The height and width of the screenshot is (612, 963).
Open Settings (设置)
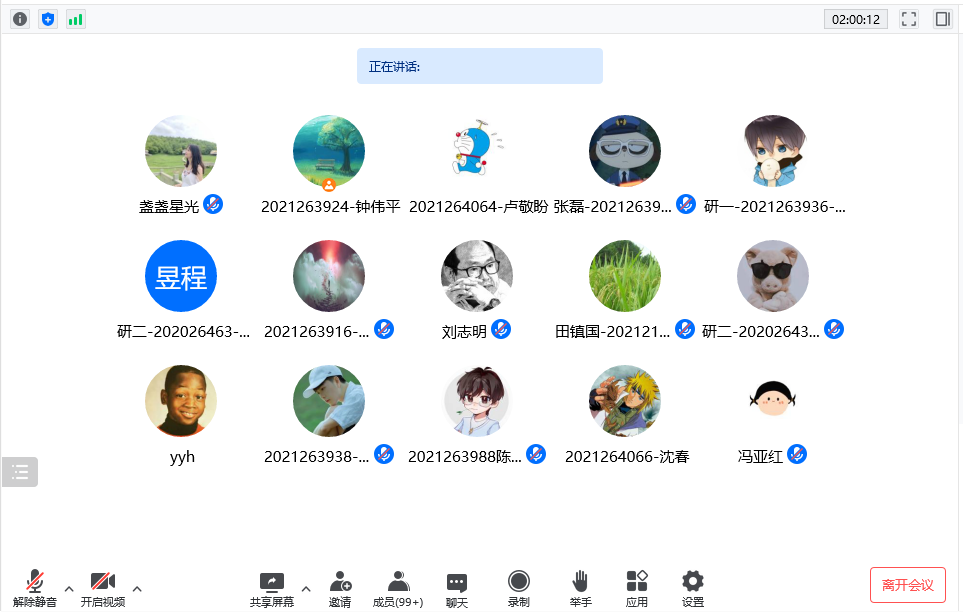693,588
